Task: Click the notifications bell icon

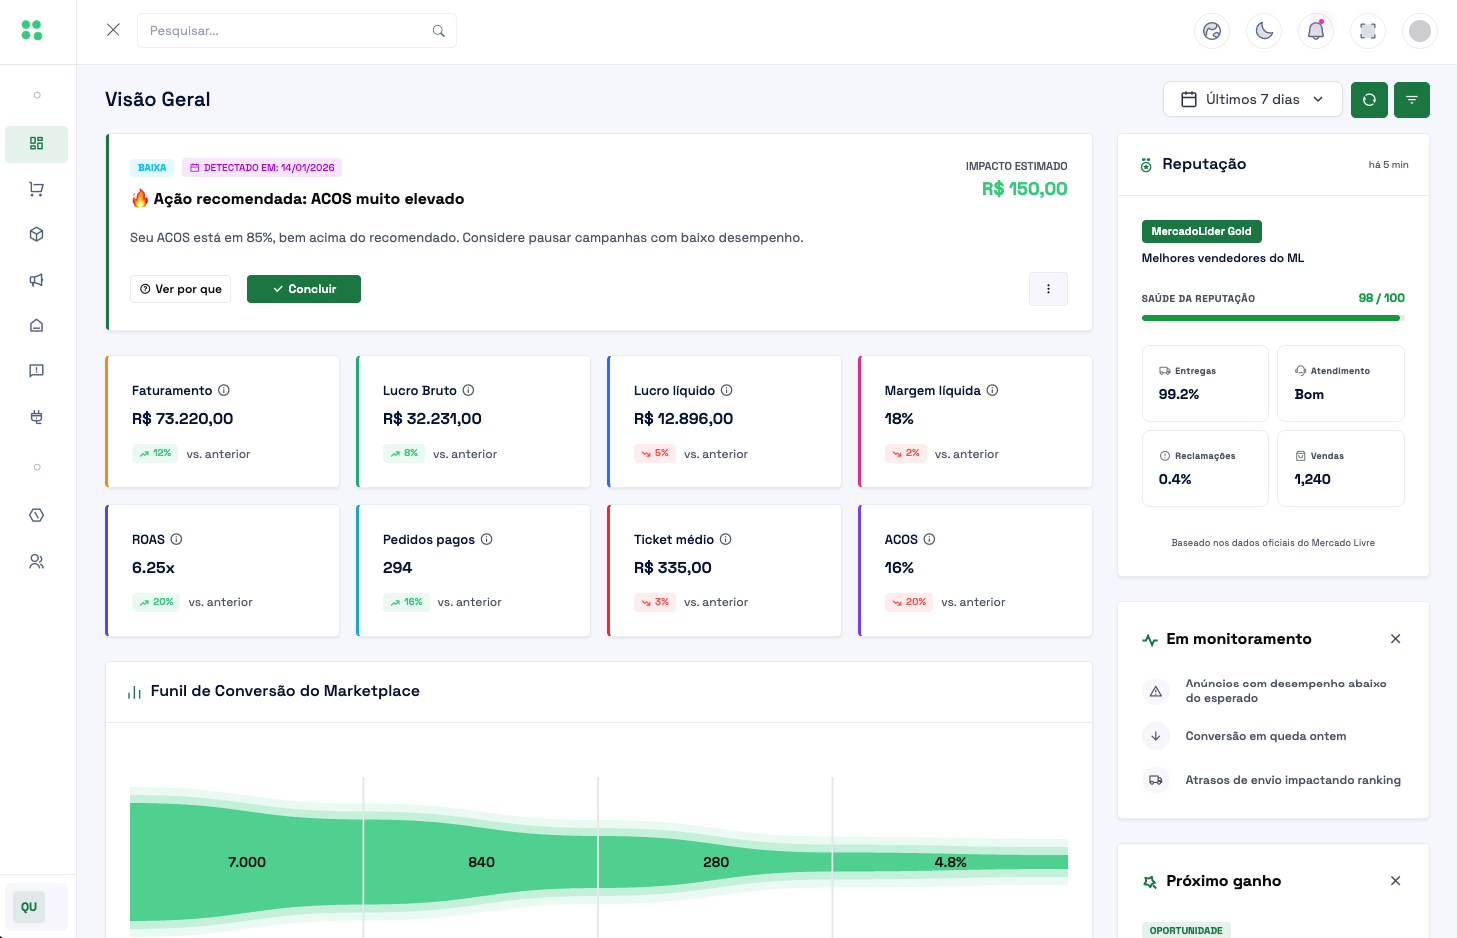Action: (x=1316, y=31)
